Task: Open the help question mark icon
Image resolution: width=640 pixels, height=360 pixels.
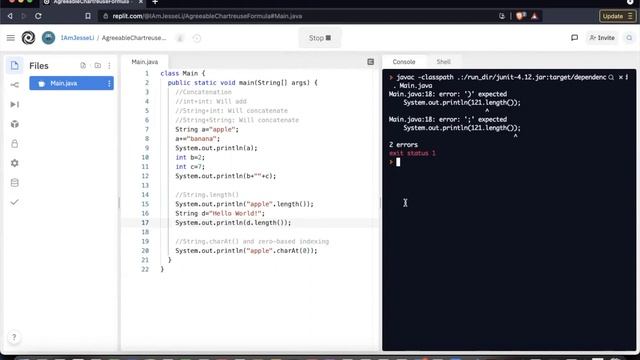Action: point(14,337)
